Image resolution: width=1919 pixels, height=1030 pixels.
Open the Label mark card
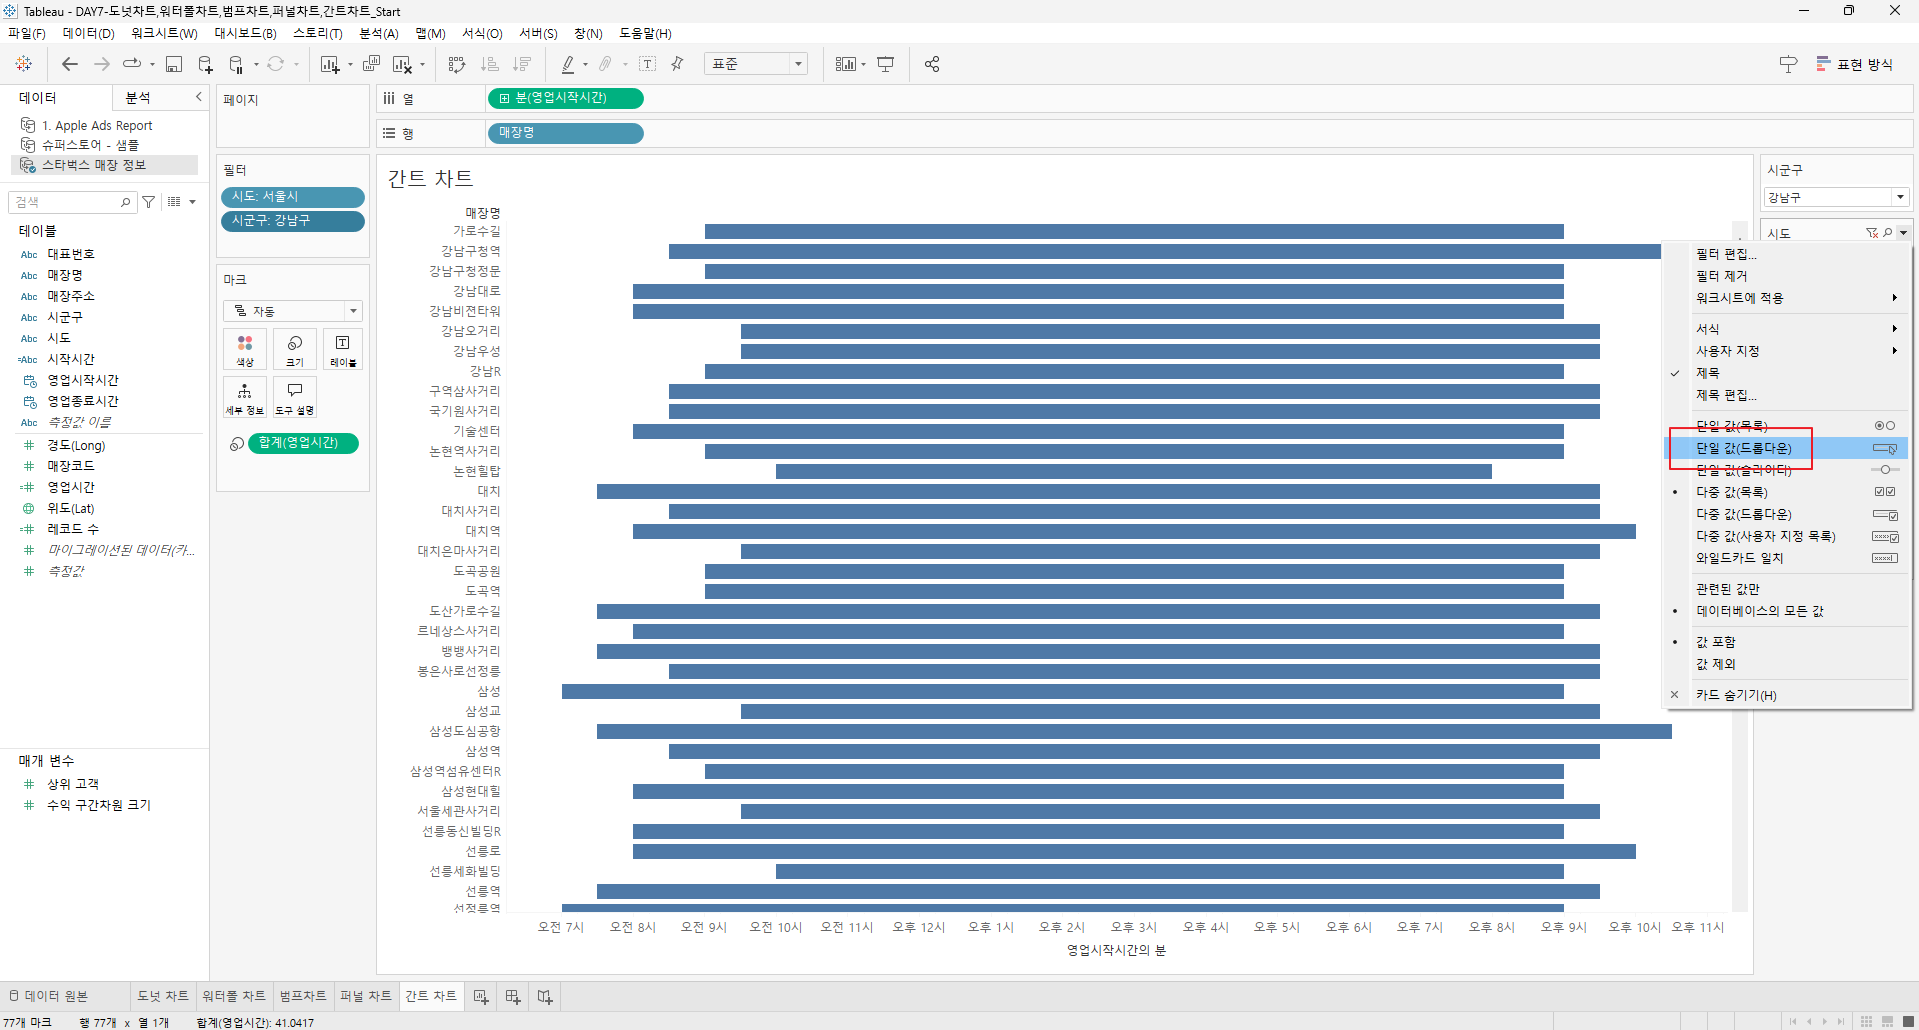(343, 349)
